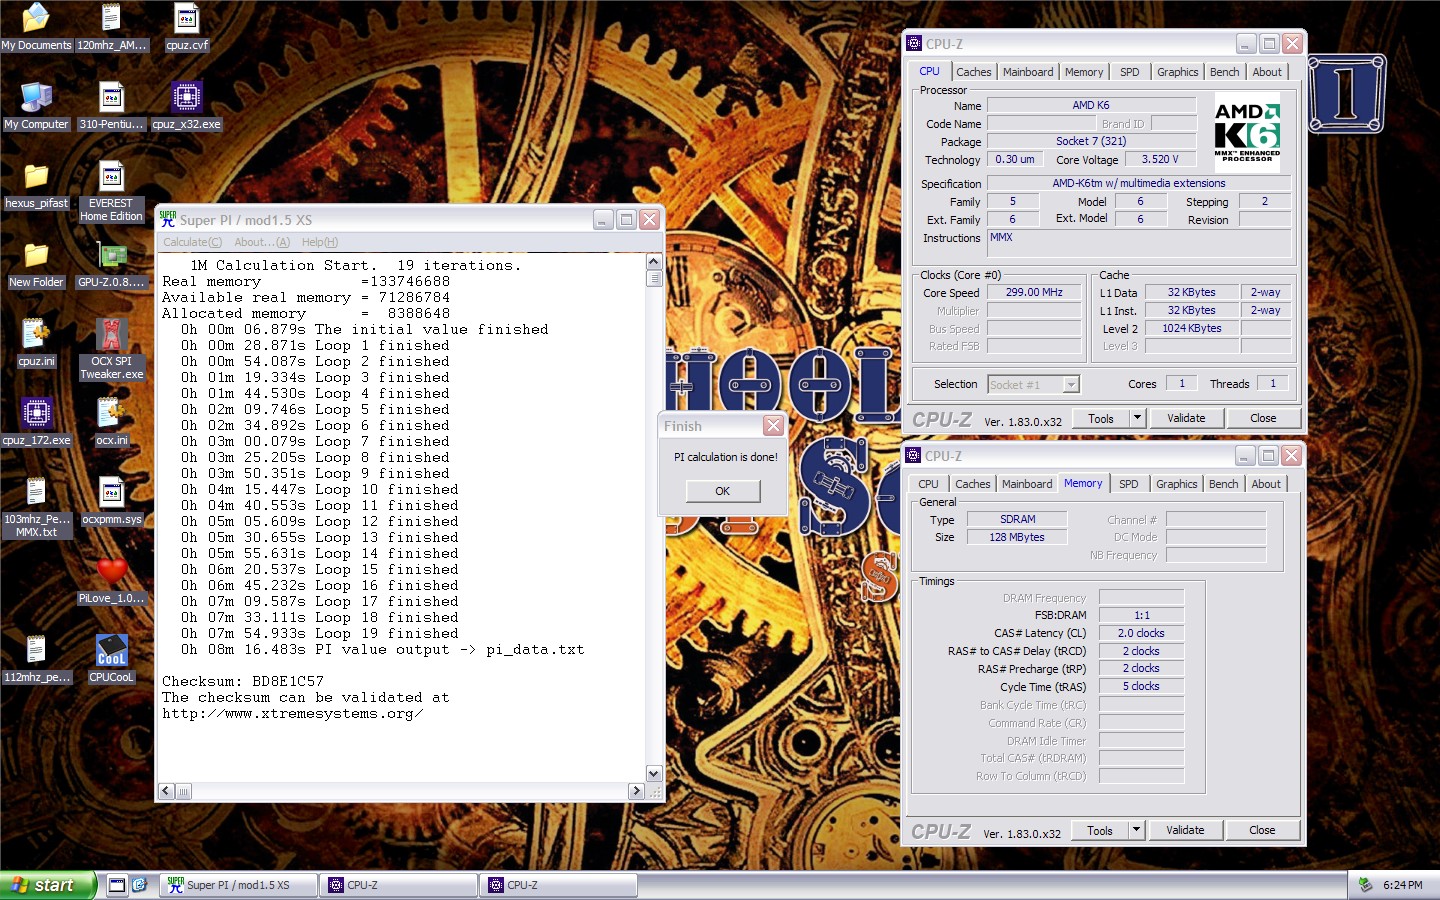Close the Finish dialog
This screenshot has height=900, width=1440.
pyautogui.click(x=773, y=426)
